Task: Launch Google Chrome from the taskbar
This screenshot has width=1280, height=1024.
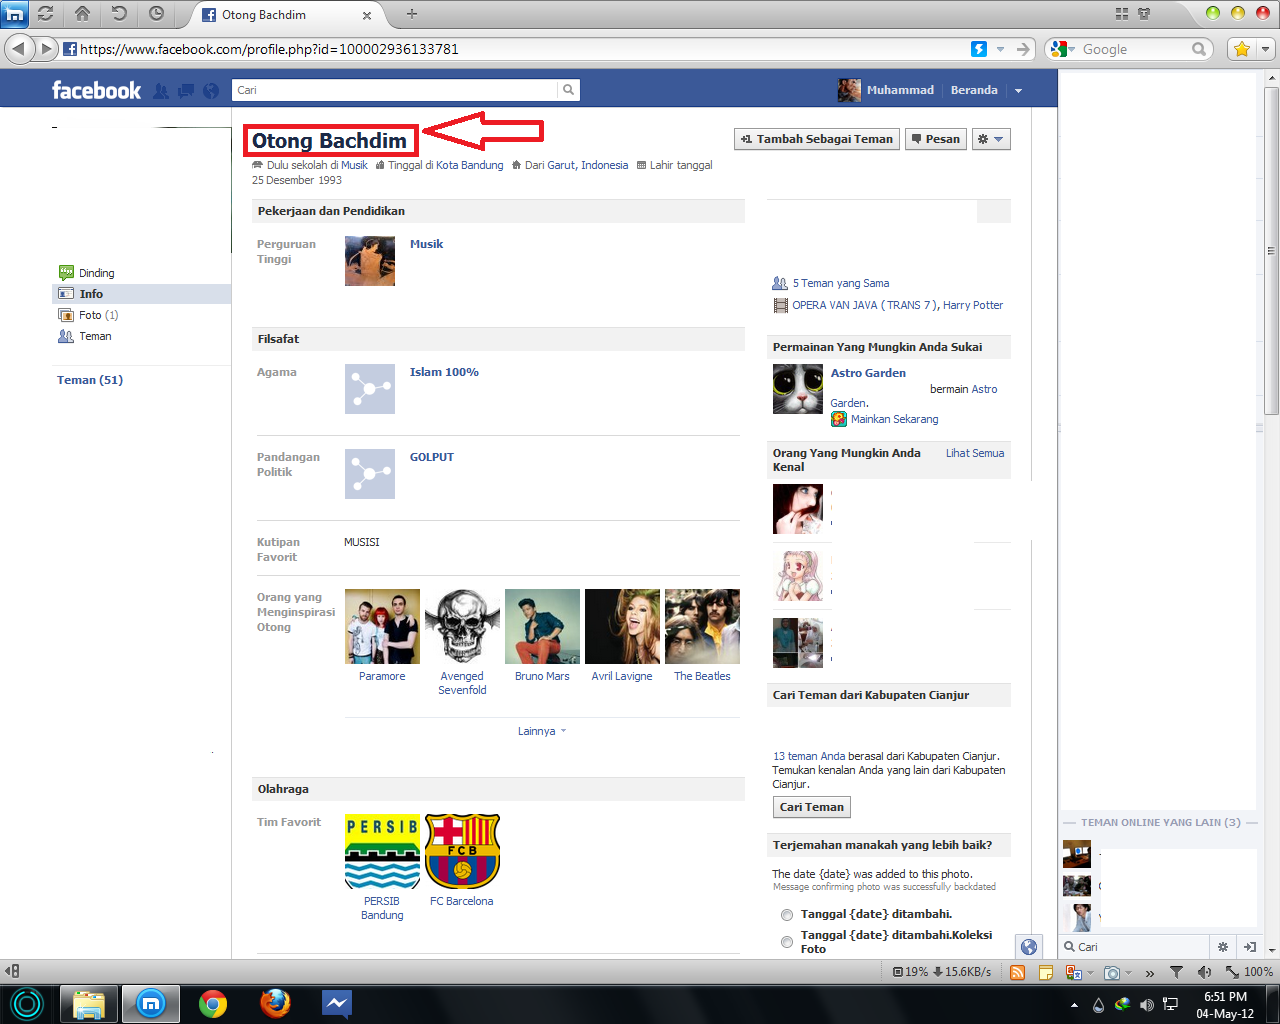Action: tap(212, 1003)
